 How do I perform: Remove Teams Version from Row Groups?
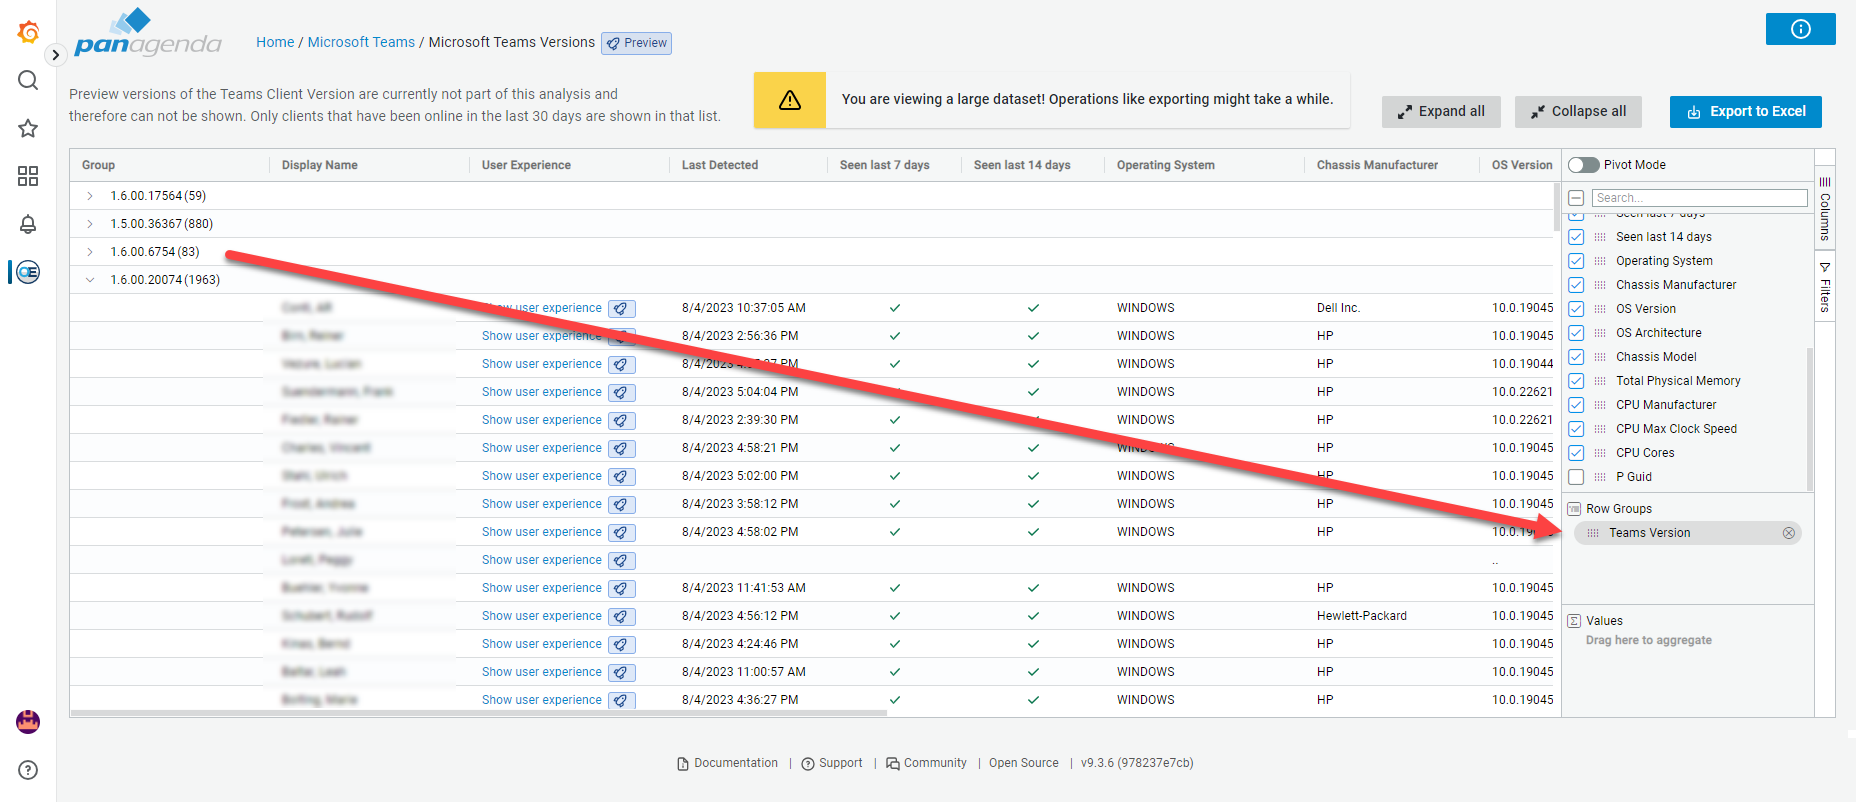(x=1788, y=533)
